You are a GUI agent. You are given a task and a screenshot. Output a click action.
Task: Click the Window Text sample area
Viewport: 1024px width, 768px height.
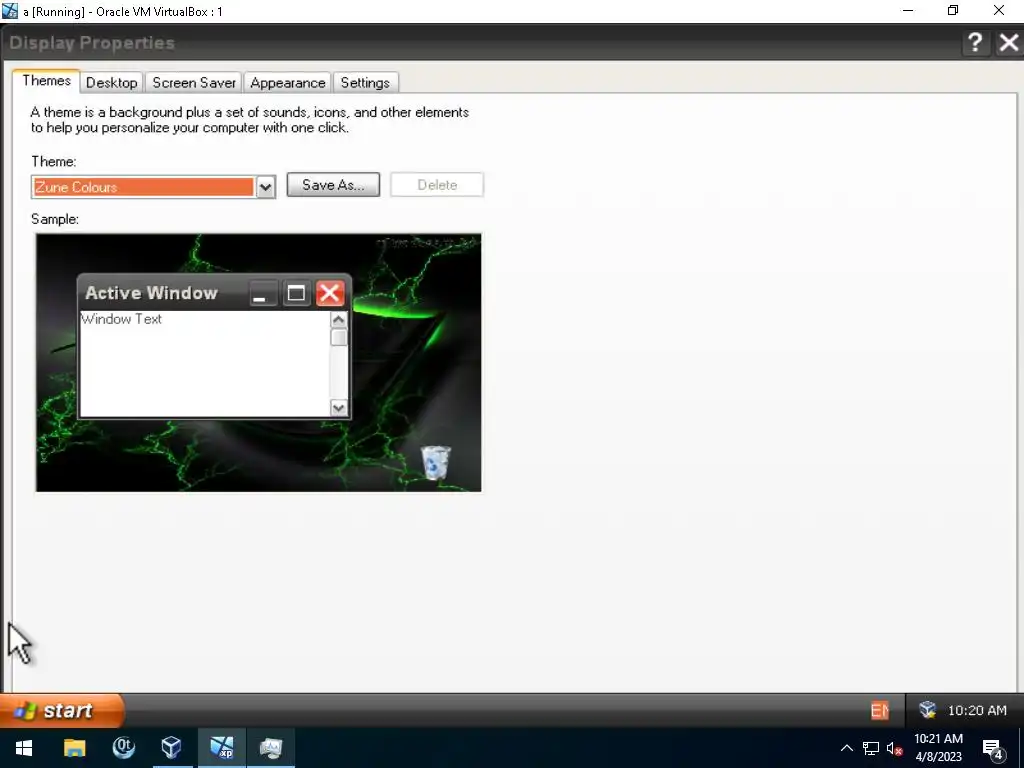(x=204, y=364)
